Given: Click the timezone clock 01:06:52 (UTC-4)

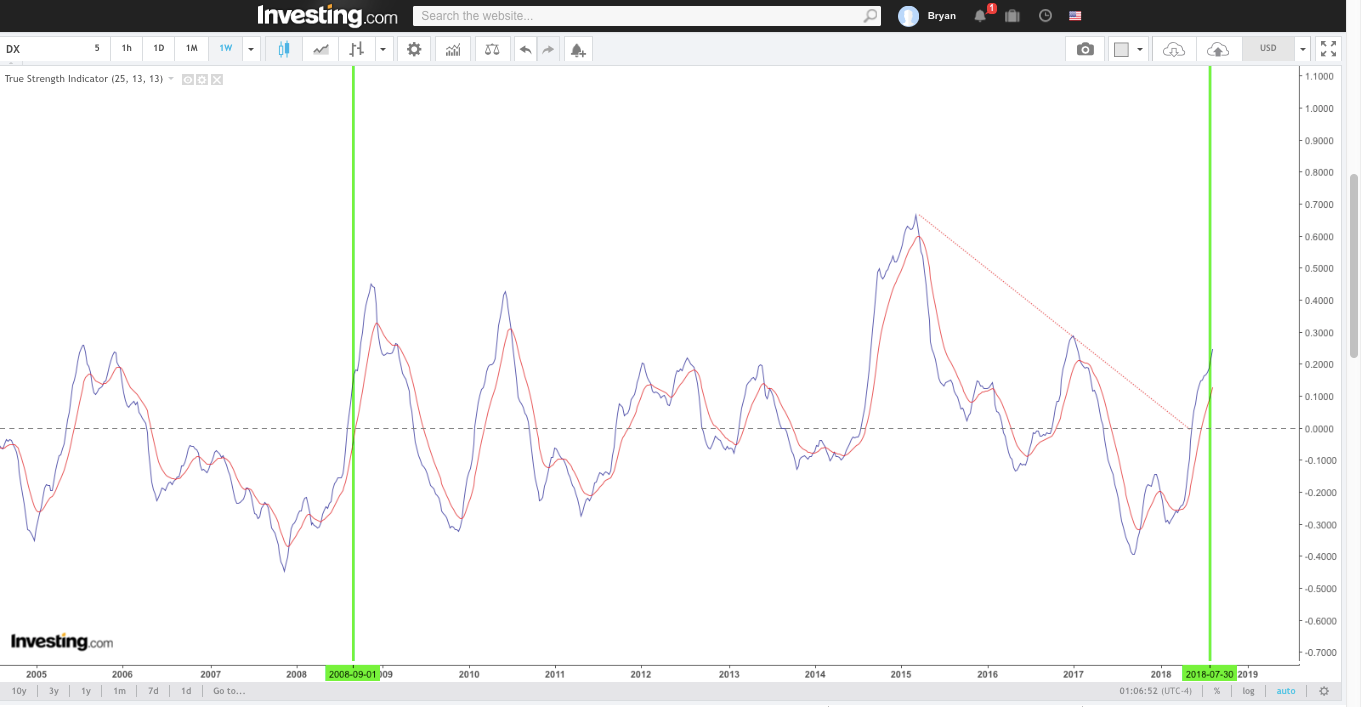Looking at the screenshot, I should [x=1158, y=691].
